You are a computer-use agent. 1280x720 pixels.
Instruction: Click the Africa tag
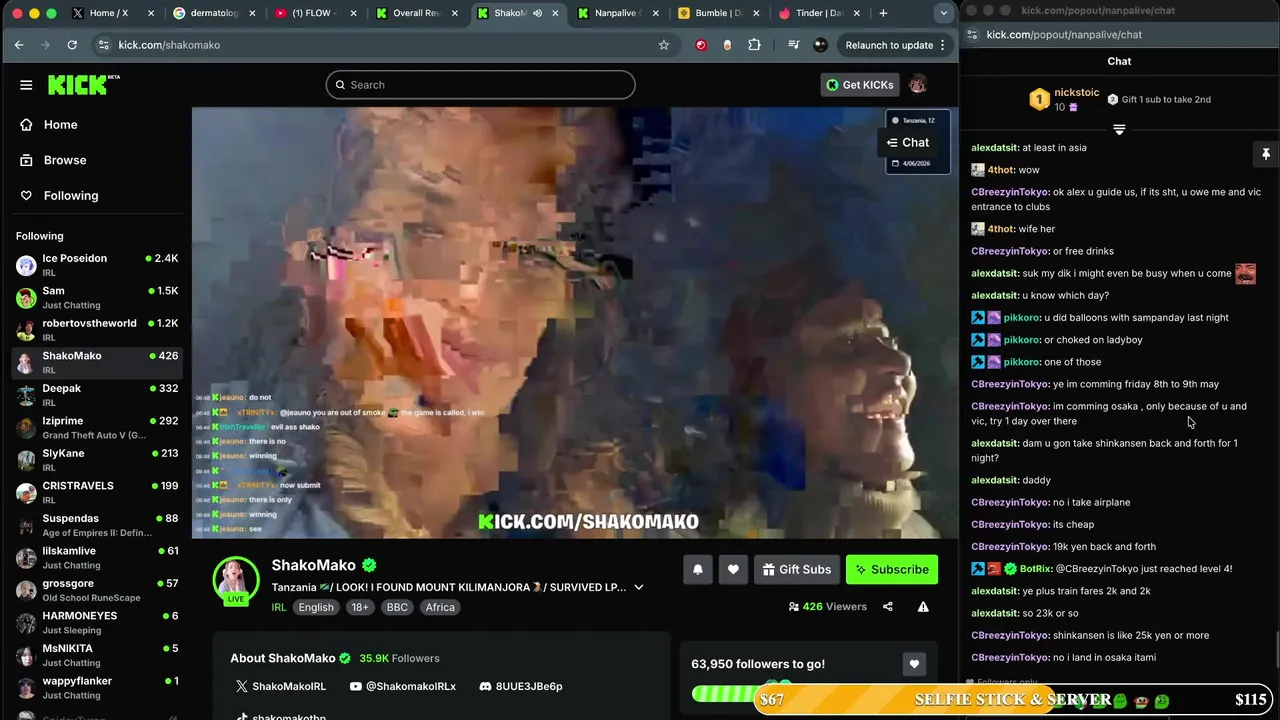click(x=440, y=607)
